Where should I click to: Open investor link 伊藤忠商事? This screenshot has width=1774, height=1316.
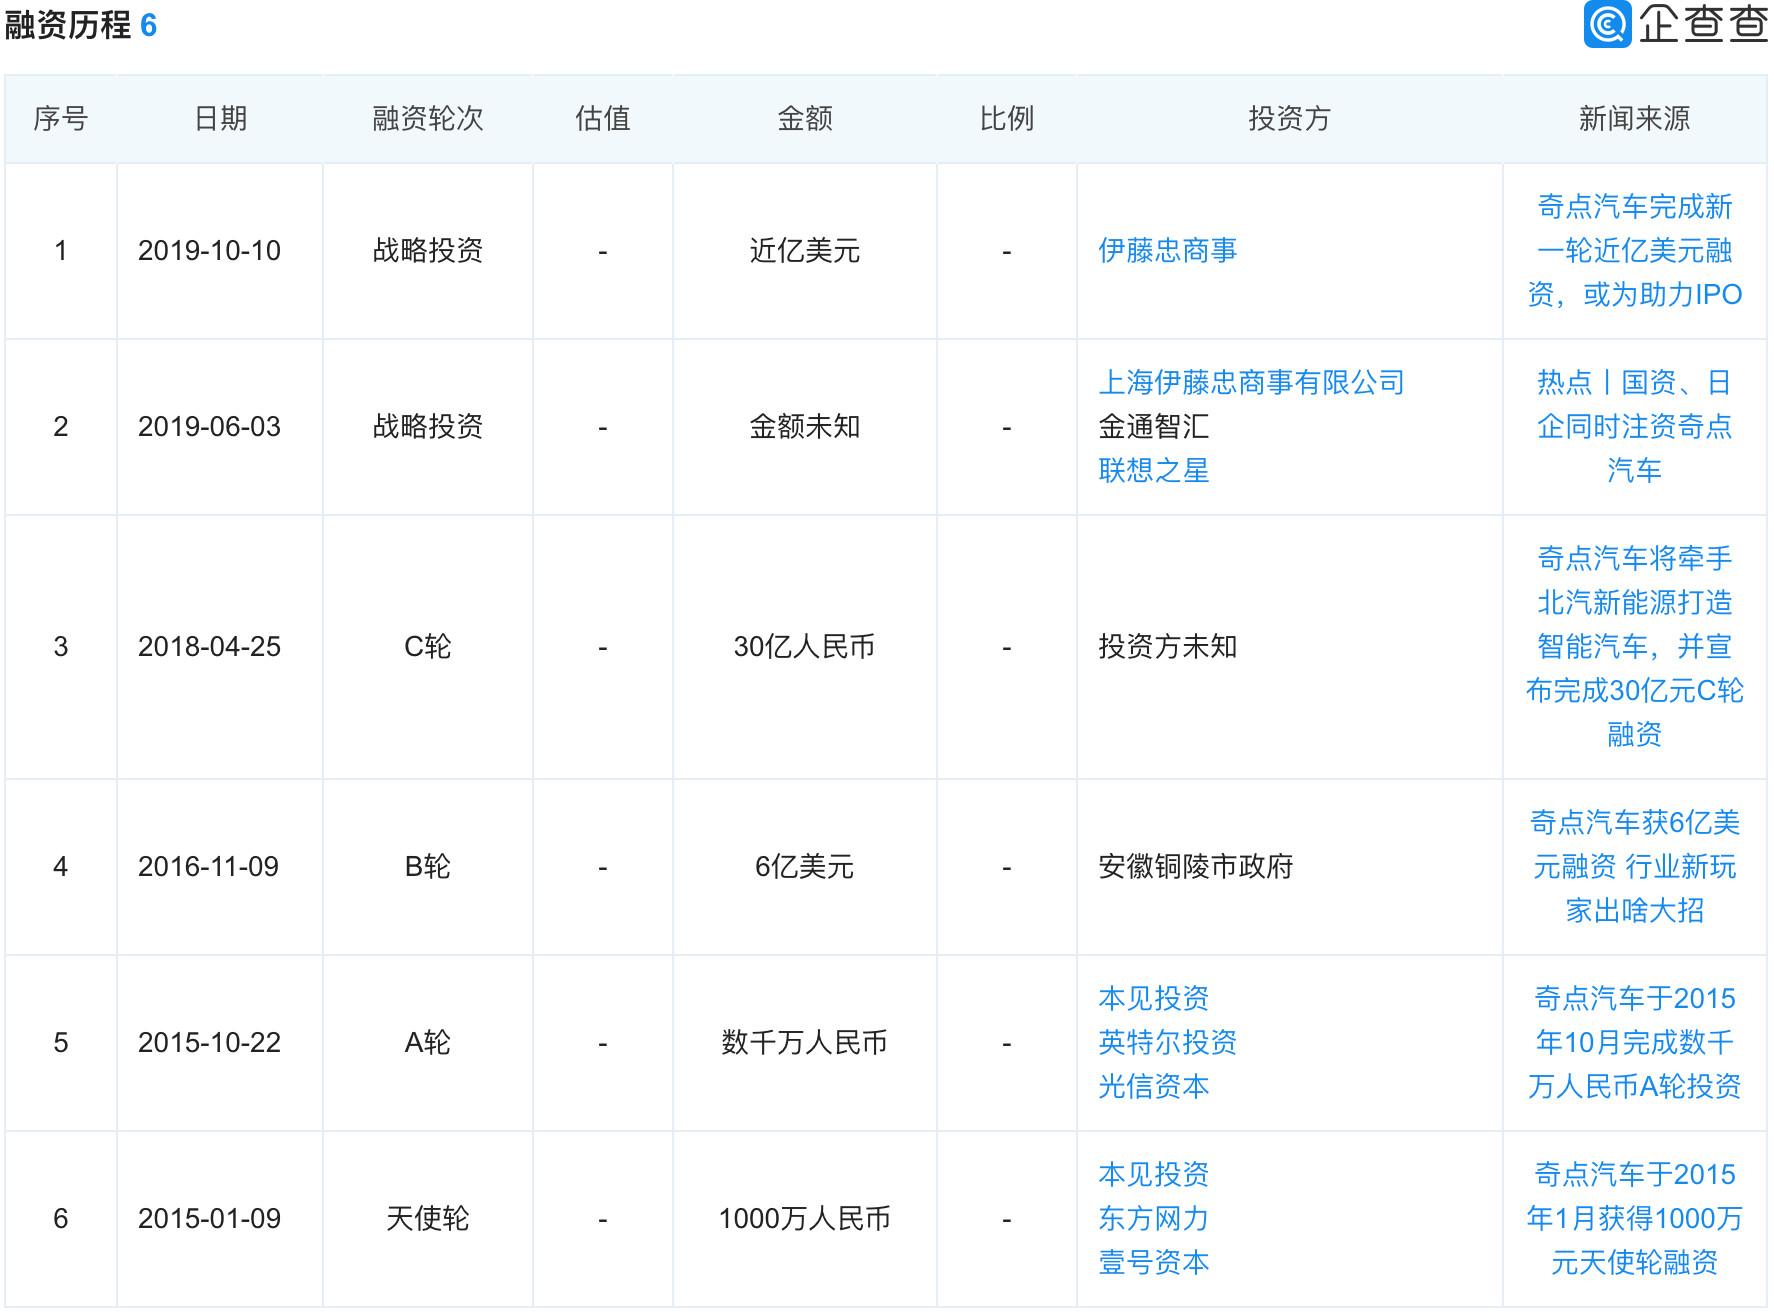1167,250
